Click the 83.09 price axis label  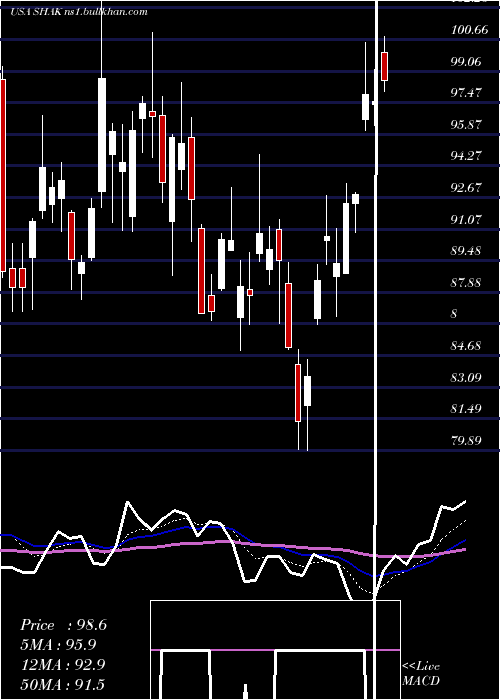pyautogui.click(x=466, y=378)
